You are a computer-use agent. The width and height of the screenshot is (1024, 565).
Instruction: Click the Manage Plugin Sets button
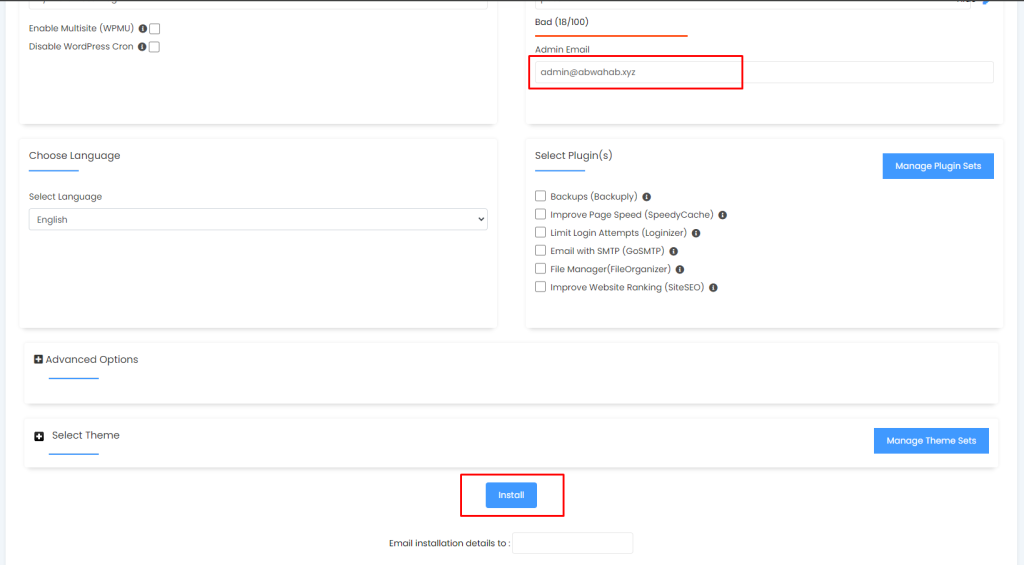click(937, 166)
